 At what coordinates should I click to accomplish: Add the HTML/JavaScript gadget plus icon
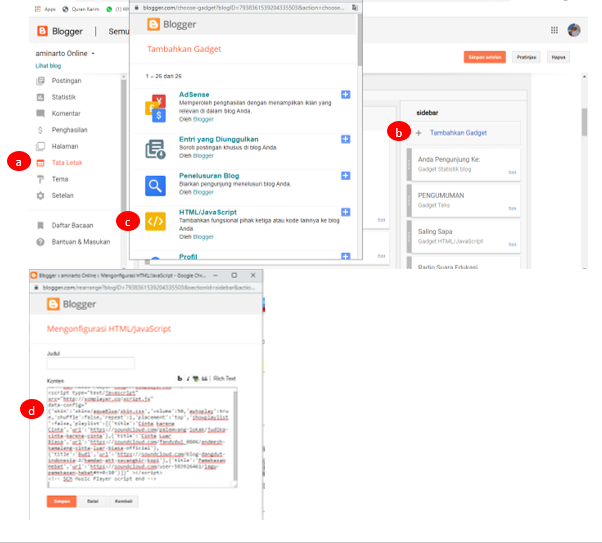coord(346,212)
